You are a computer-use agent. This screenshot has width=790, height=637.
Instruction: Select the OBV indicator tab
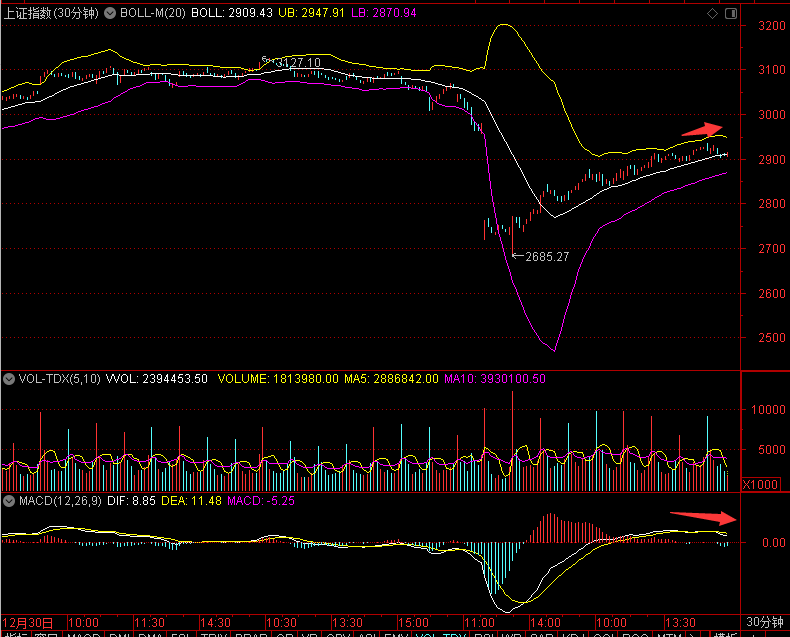pyautogui.click(x=340, y=634)
